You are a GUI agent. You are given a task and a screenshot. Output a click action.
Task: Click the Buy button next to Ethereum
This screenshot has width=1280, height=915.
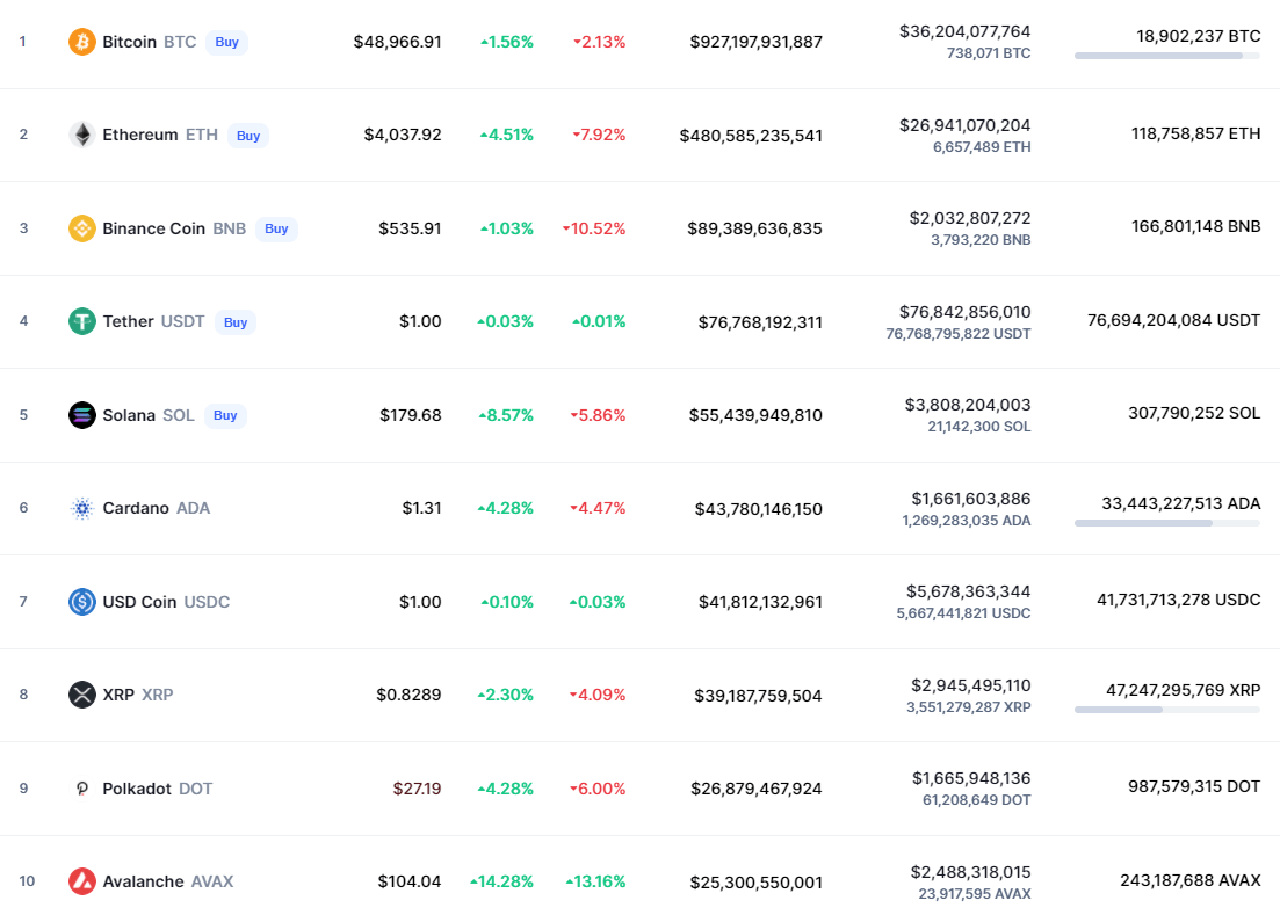[x=248, y=135]
